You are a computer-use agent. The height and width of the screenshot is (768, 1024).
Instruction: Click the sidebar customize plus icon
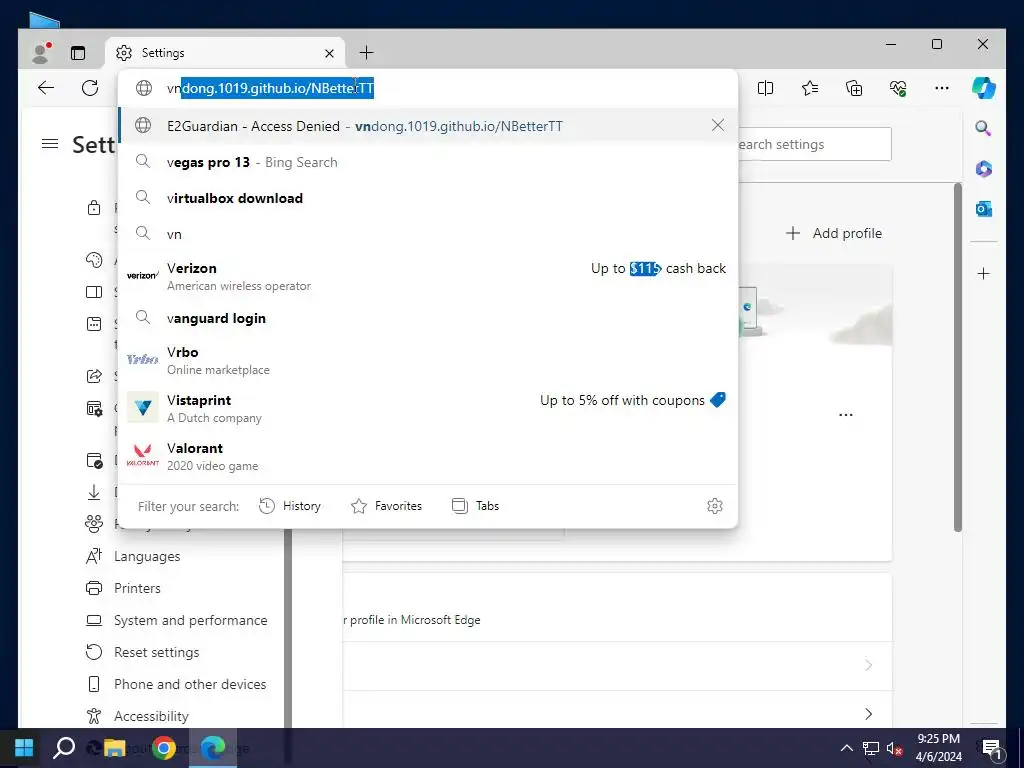point(984,274)
